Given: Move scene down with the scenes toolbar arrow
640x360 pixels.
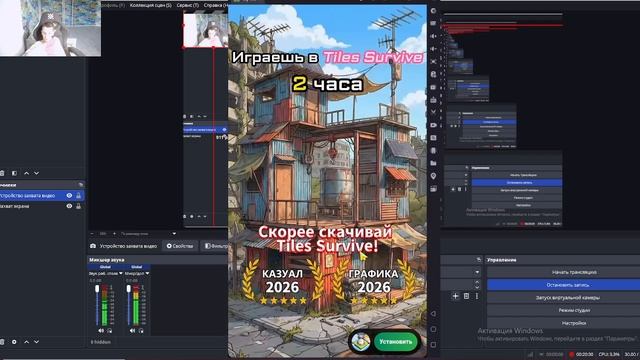Looking at the screenshot, I should pos(36,173).
